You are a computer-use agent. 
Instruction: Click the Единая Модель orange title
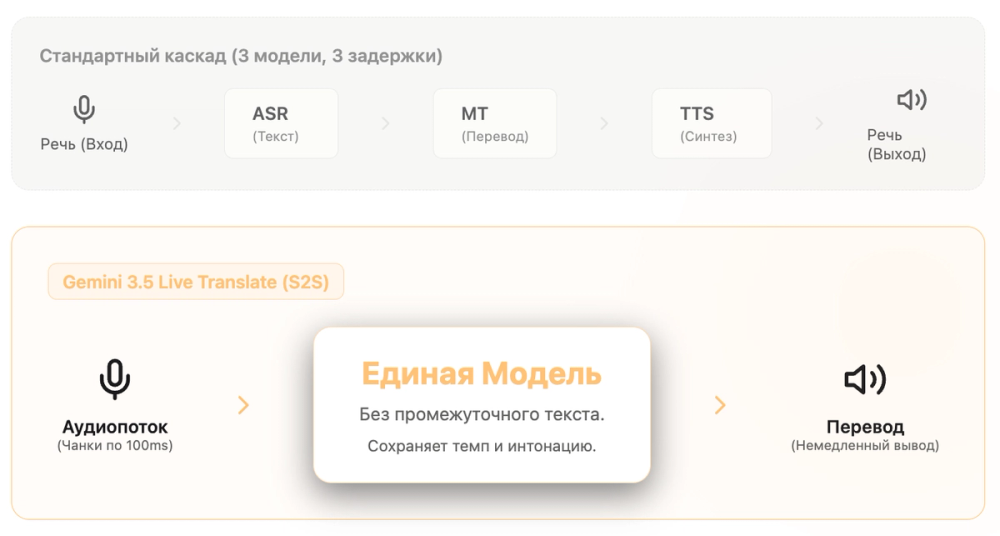click(x=482, y=374)
